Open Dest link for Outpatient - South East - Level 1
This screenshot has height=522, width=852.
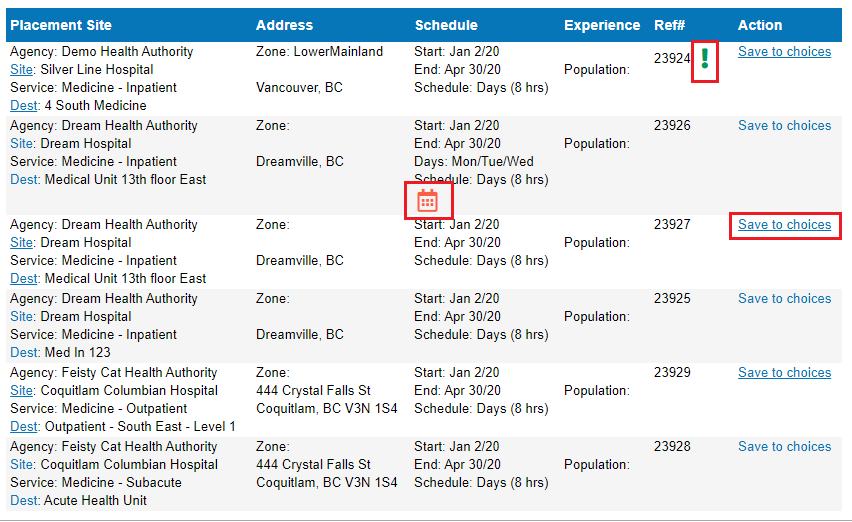24,426
